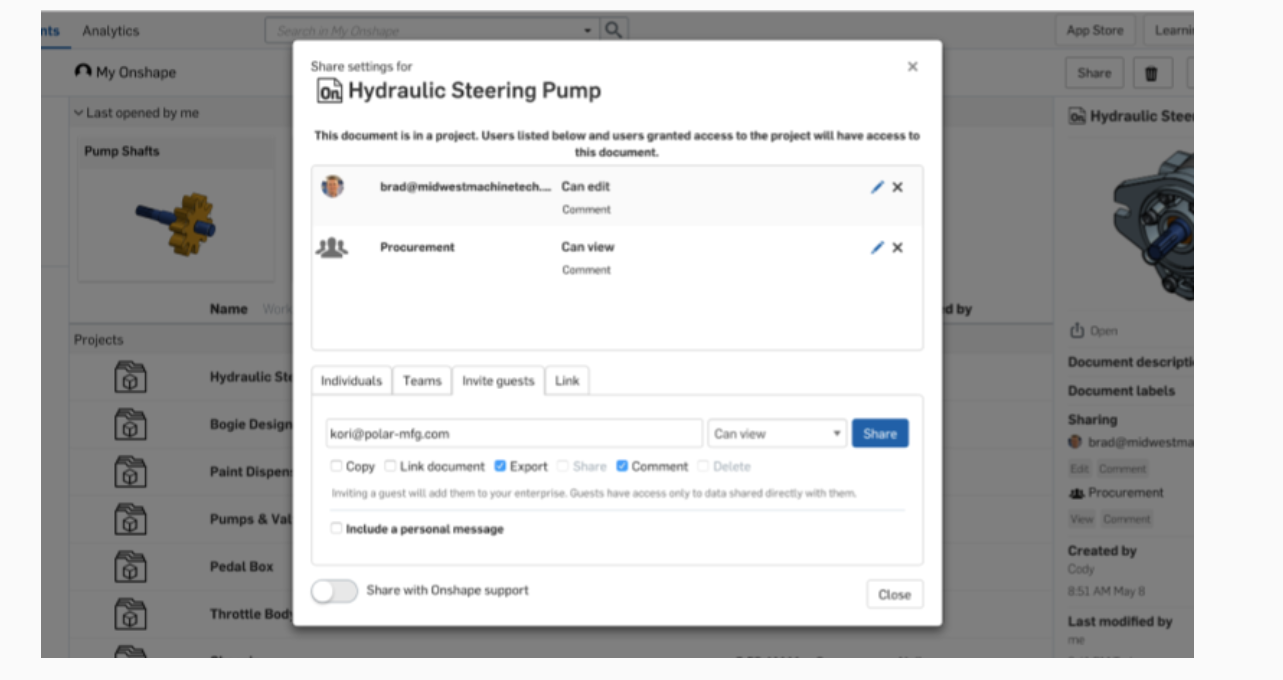
Task: Click the guest email input field
Action: pos(514,433)
